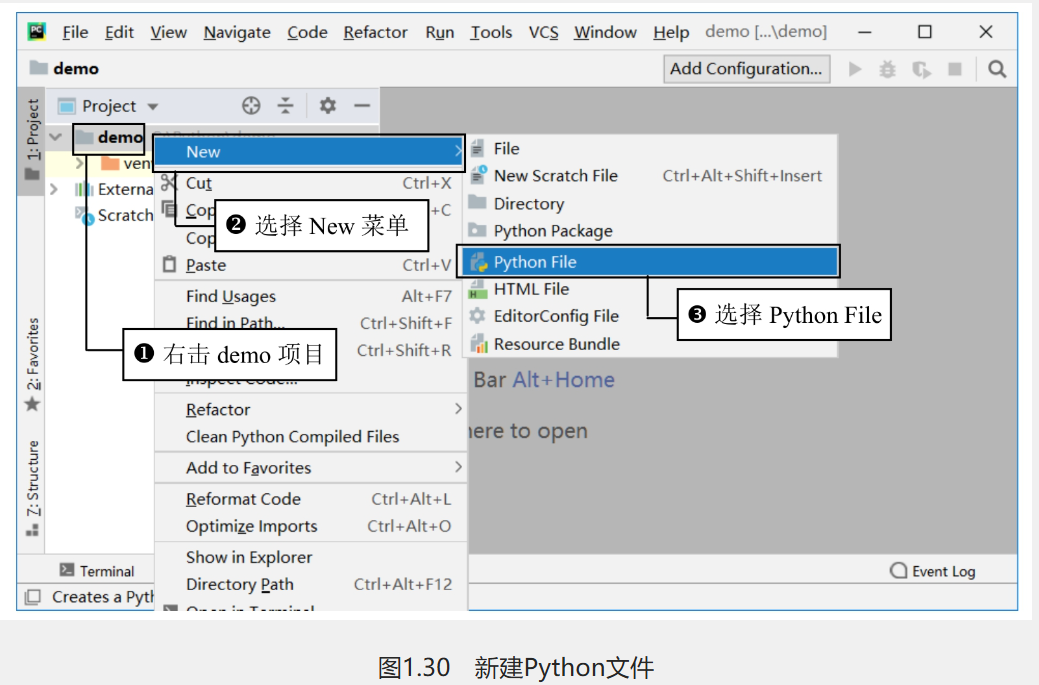Click the Stop square icon in toolbar
This screenshot has width=1039, height=685.
tap(955, 69)
